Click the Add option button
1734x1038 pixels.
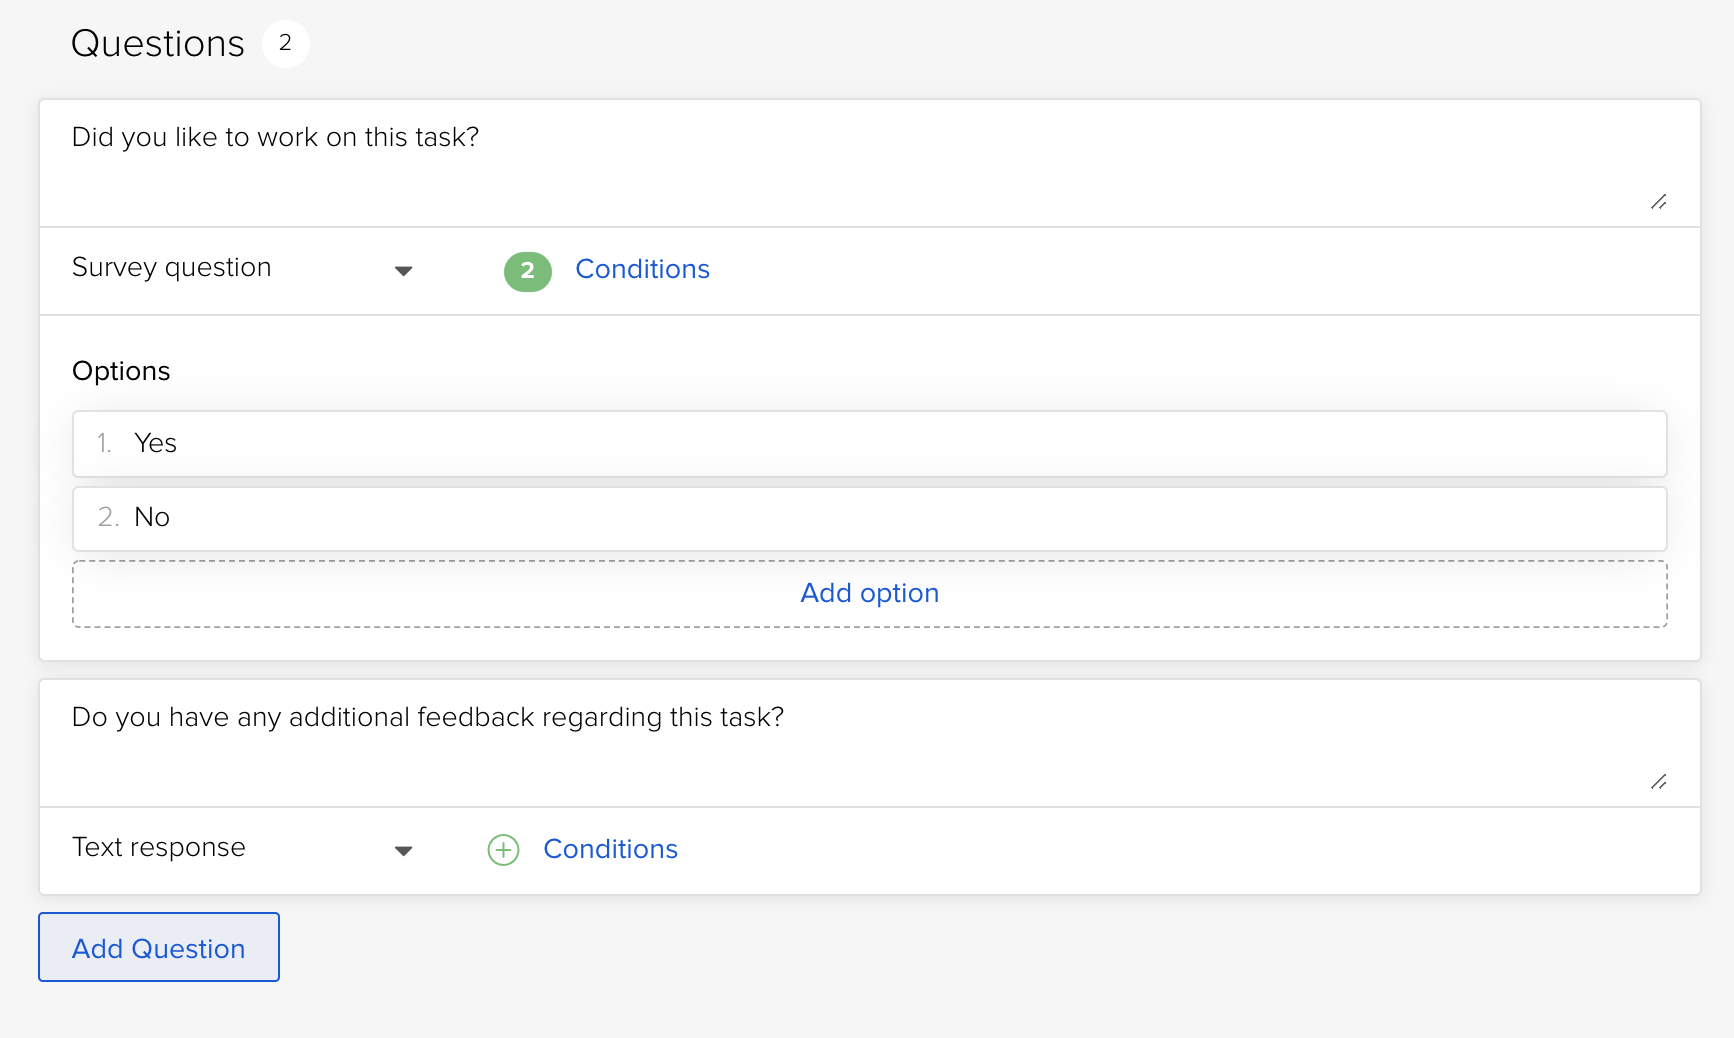[869, 594]
